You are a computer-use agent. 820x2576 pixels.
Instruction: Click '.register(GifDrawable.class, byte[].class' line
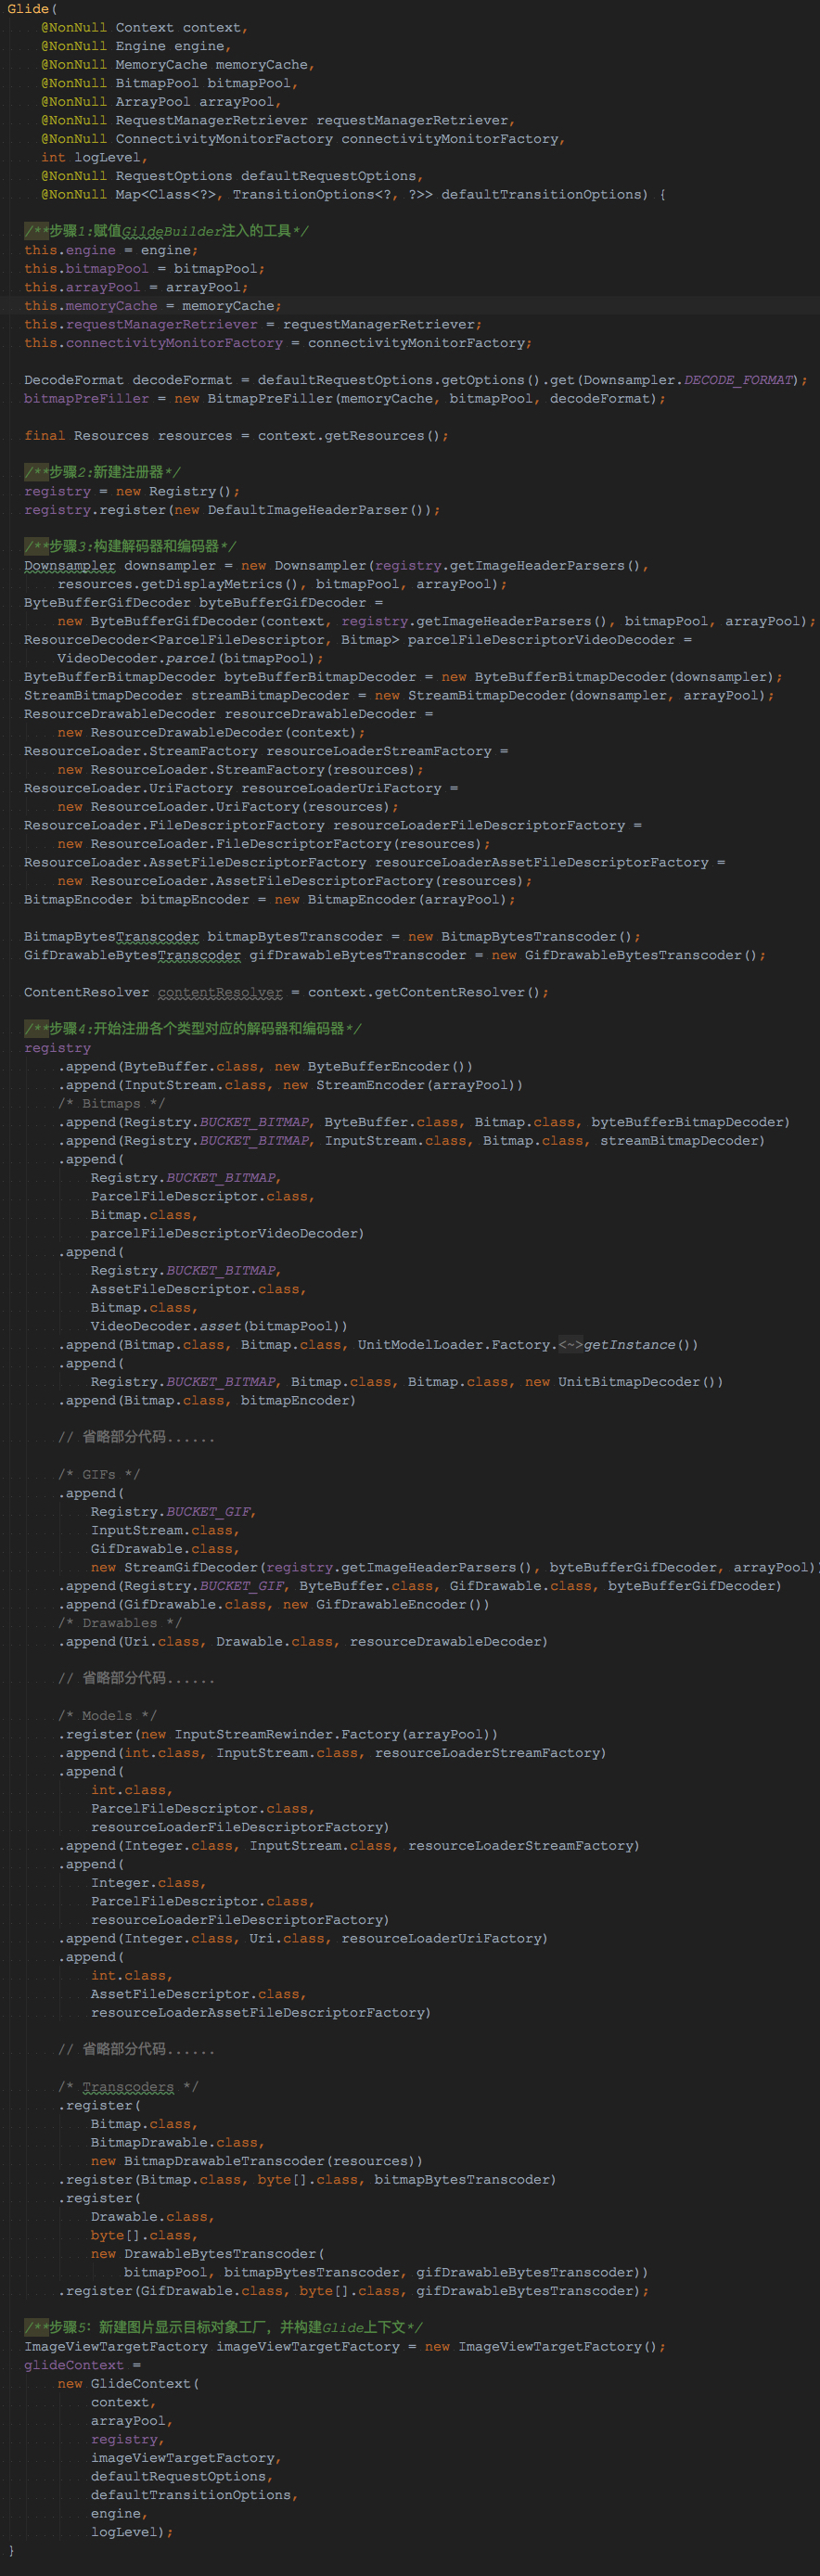[x=353, y=2291]
